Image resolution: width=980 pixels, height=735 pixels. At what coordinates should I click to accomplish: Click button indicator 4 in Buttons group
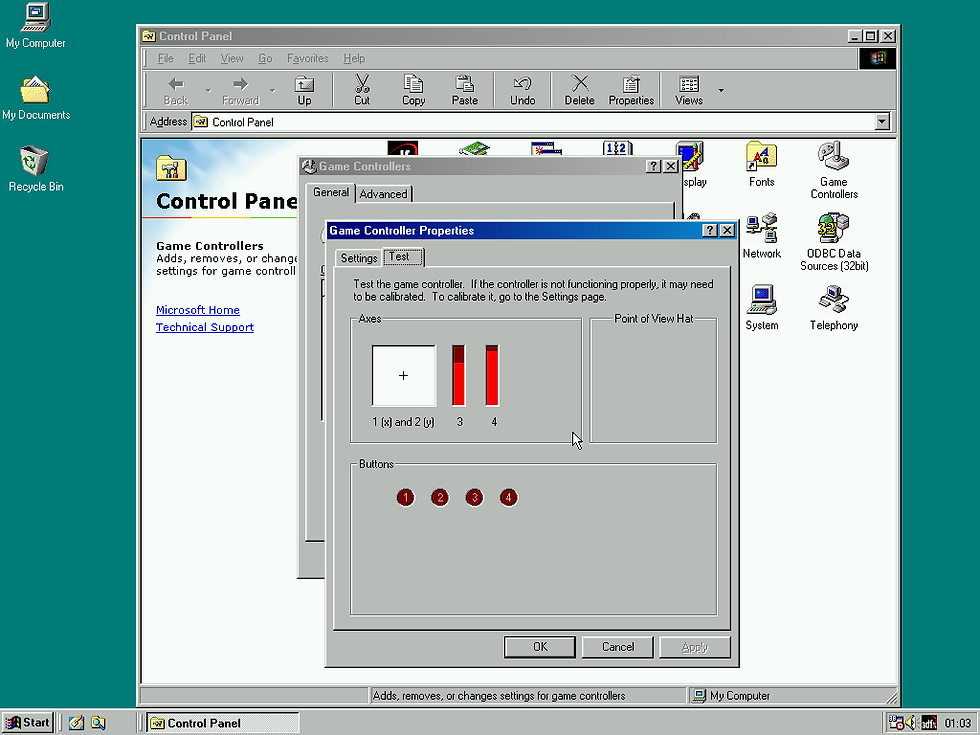(x=509, y=498)
